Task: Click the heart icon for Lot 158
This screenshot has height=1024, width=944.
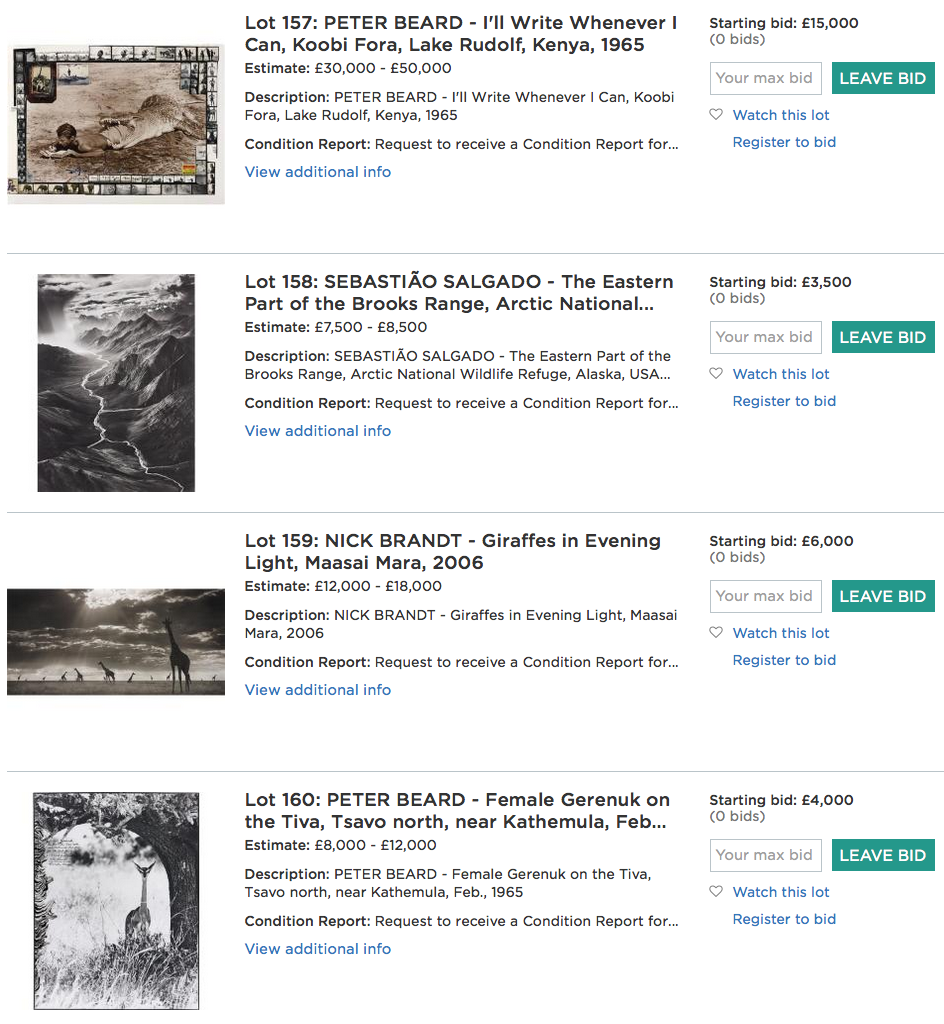Action: coord(716,374)
